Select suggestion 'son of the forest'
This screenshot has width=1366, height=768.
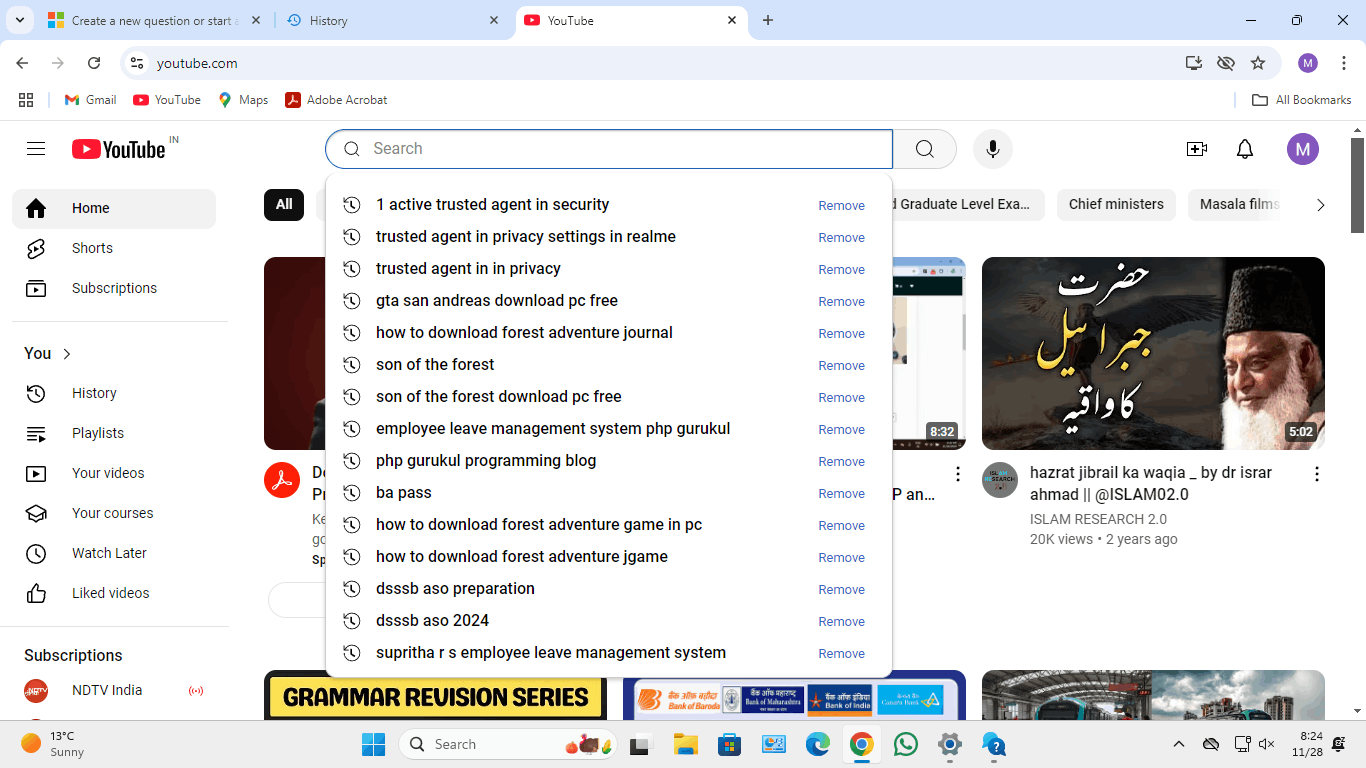click(608, 365)
